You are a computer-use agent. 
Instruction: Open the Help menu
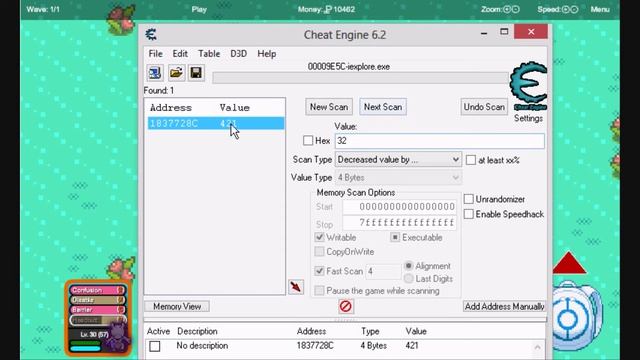coord(267,54)
